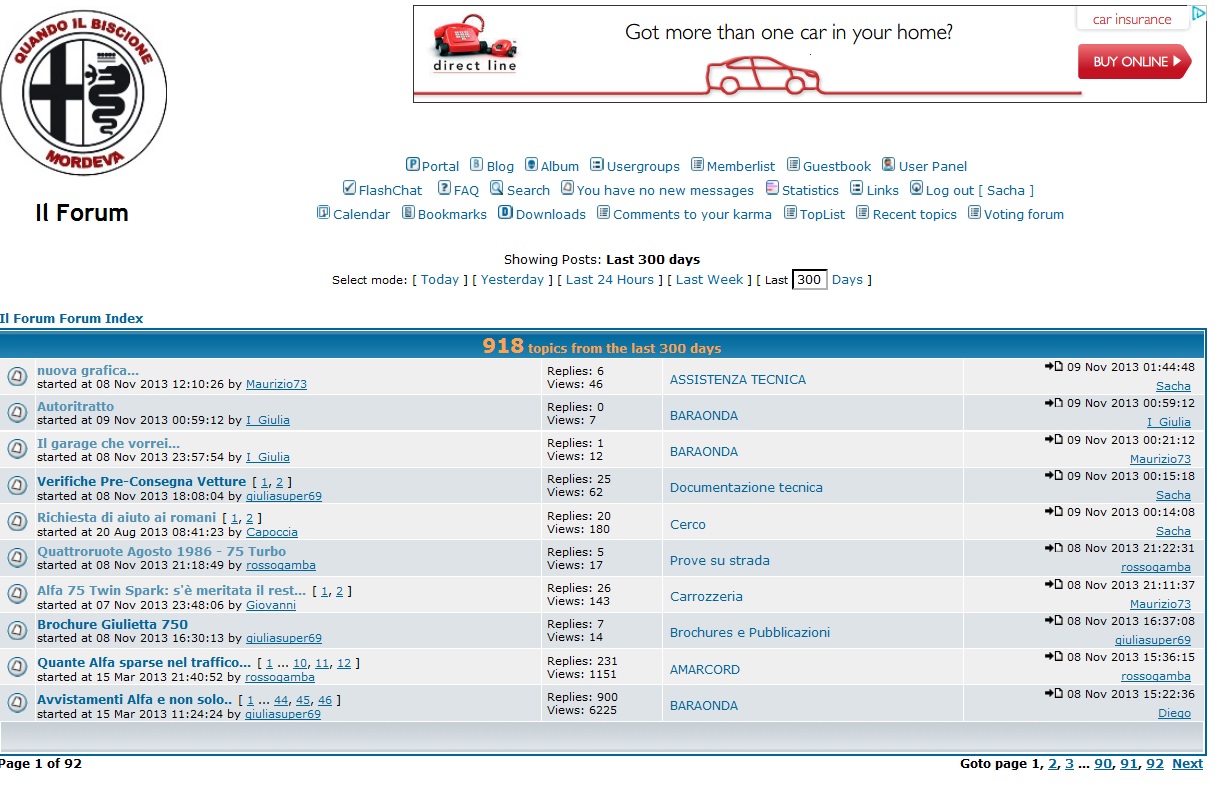Viewport: 1215px width, 799px height.
Task: Click topic status icon beside Autoritratto
Action: click(17, 413)
